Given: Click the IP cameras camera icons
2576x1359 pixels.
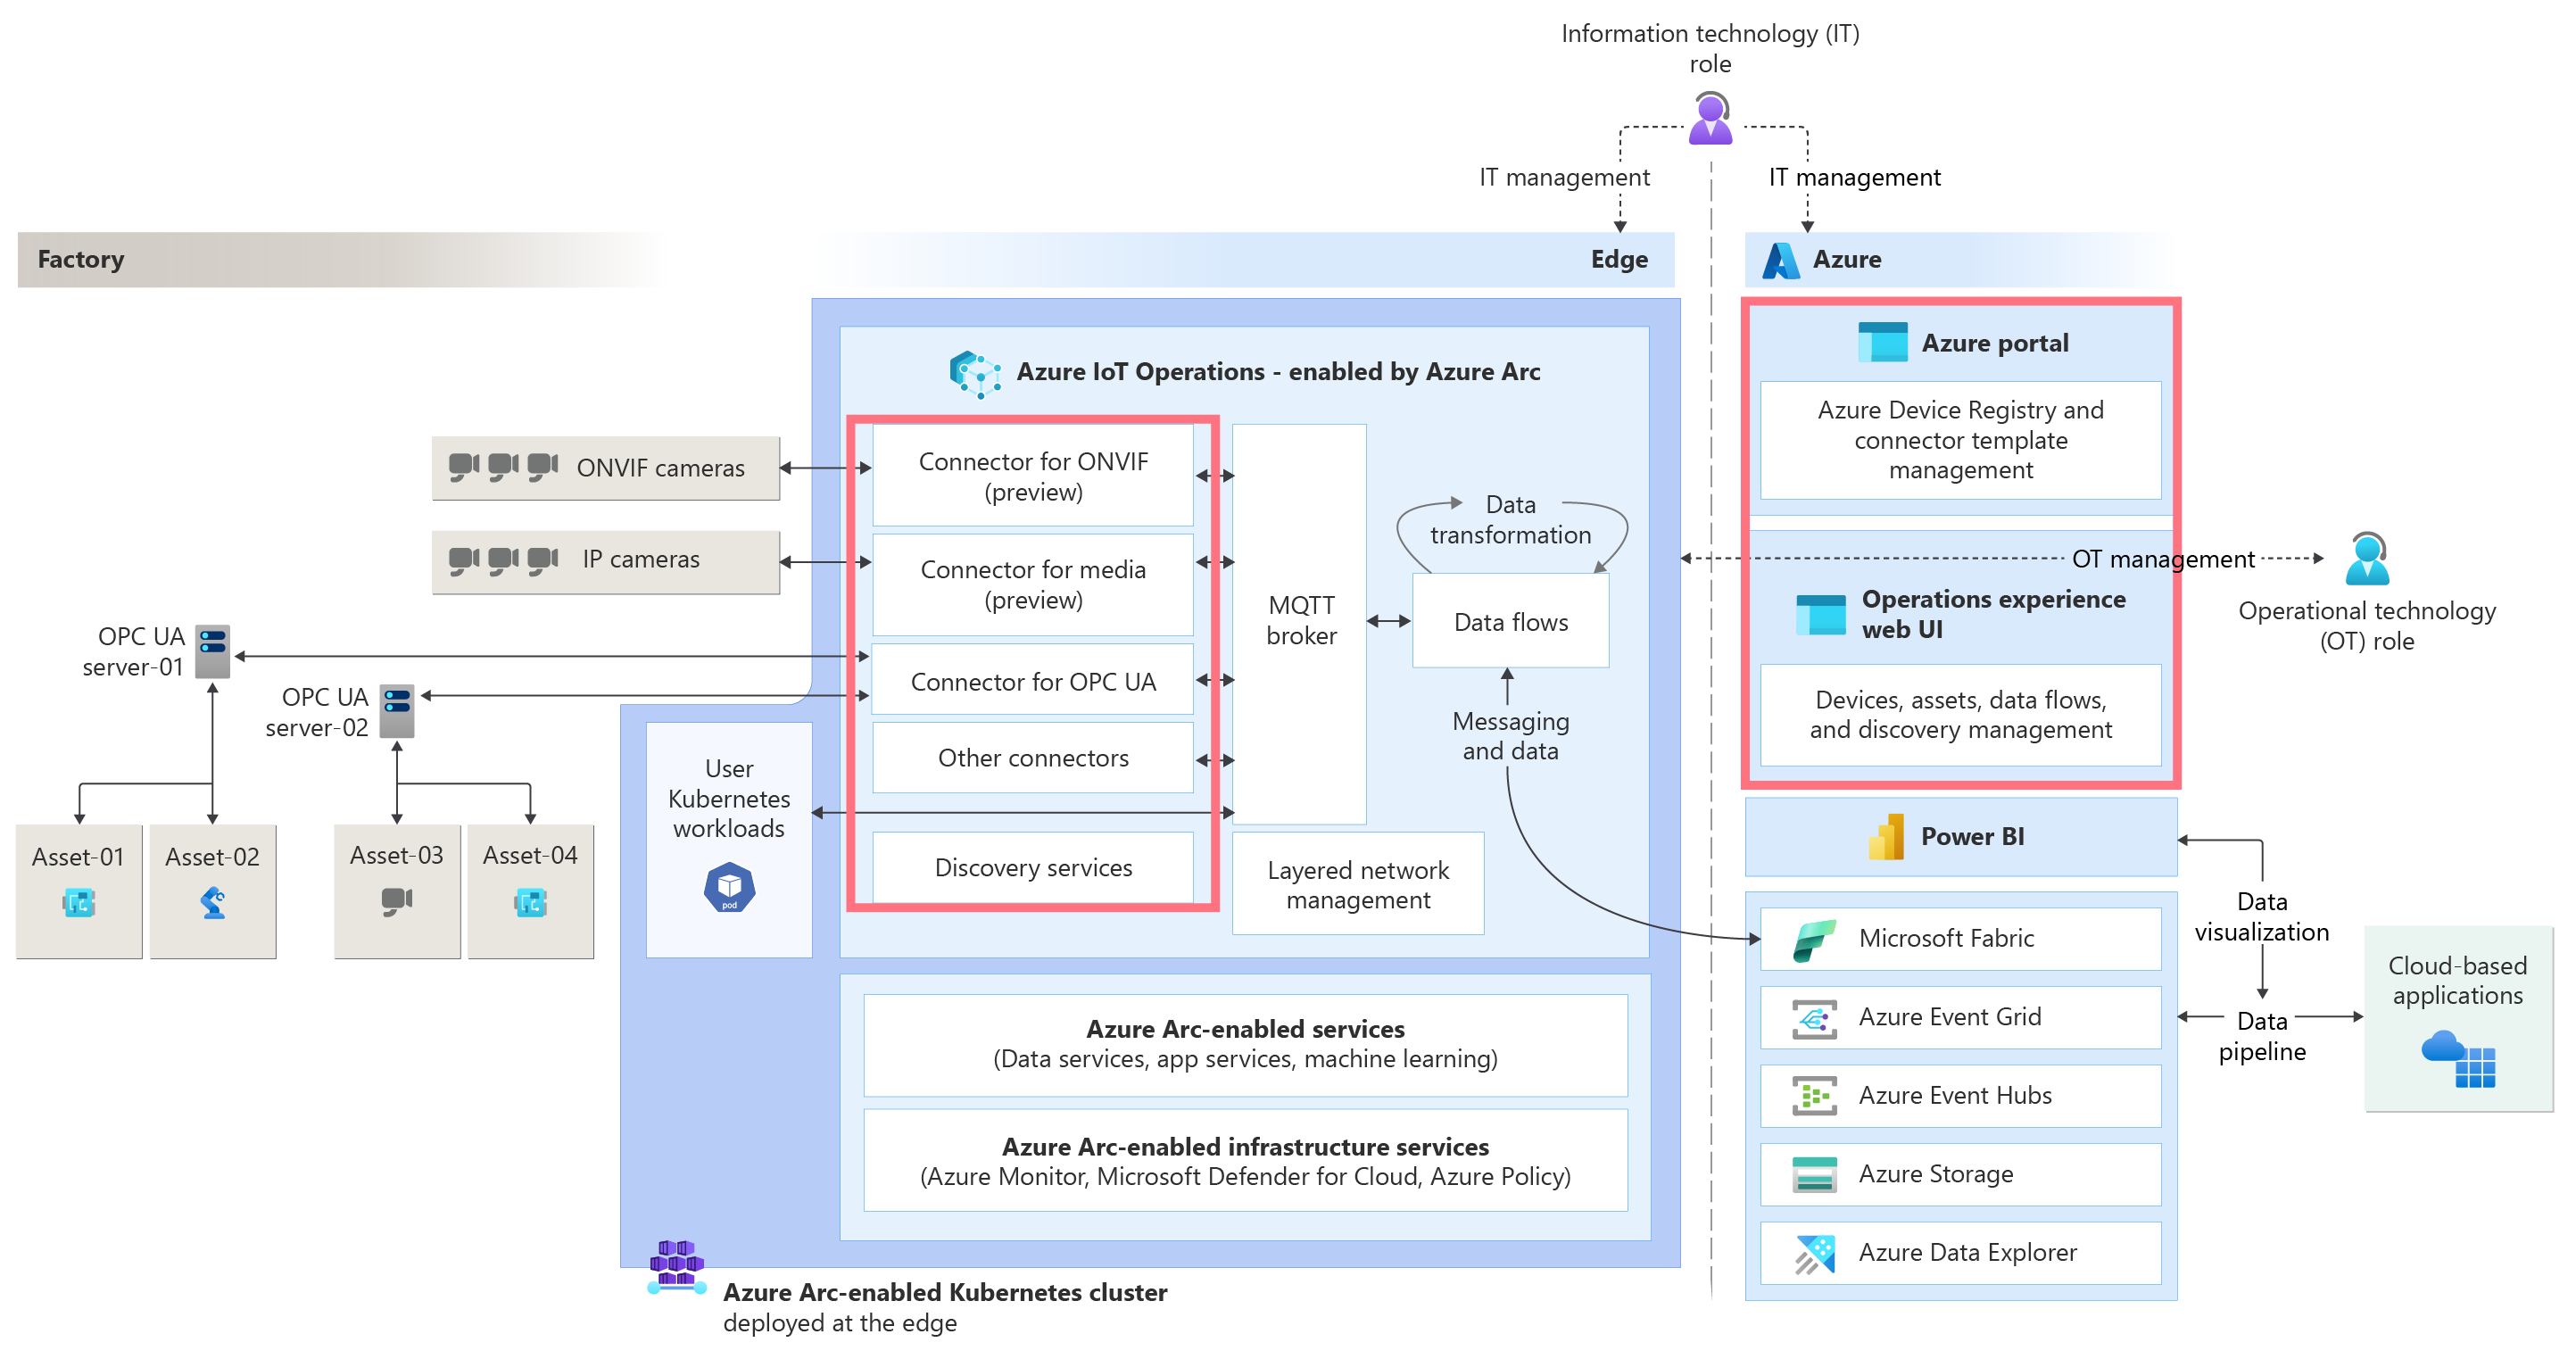Looking at the screenshot, I should click(x=503, y=561).
